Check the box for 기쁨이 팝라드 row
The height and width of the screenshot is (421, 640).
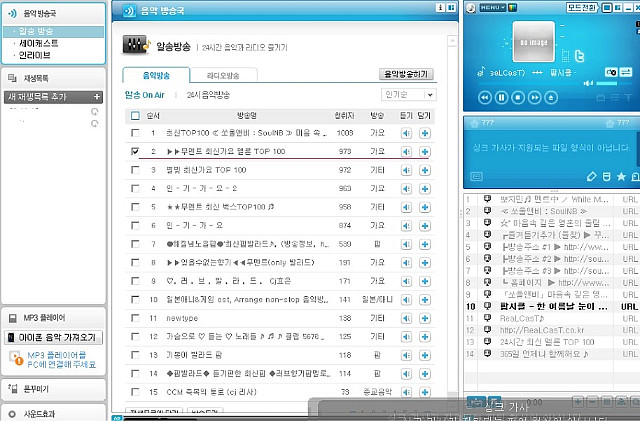(135, 355)
